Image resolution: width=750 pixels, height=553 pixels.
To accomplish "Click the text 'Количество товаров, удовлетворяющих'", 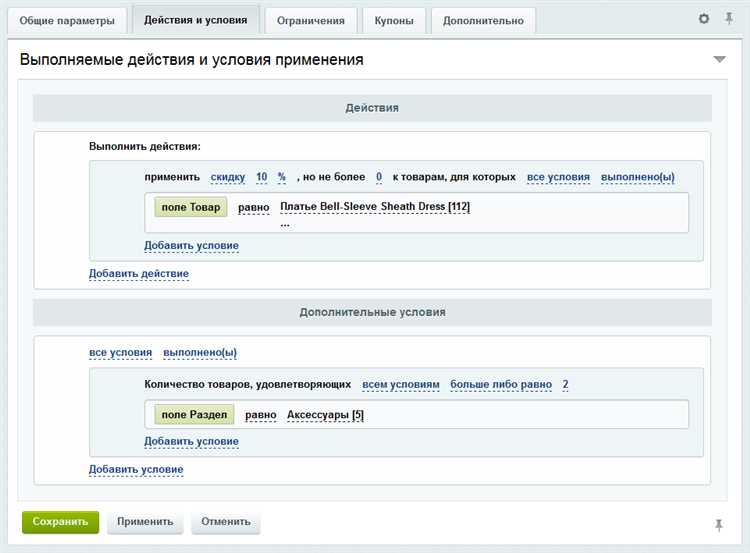I will 248,385.
